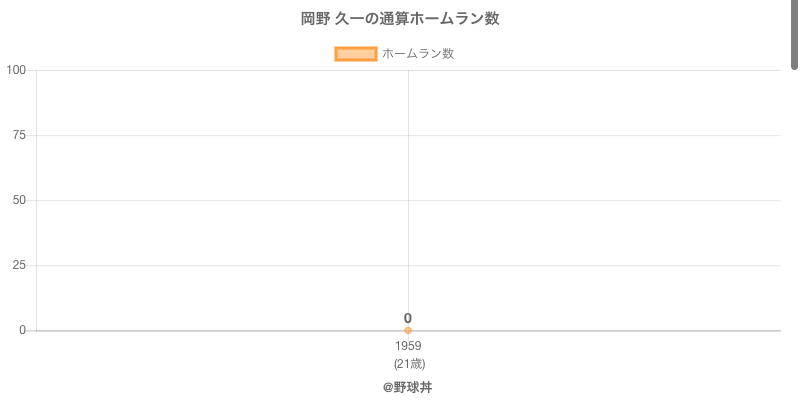Image resolution: width=800 pixels, height=400 pixels.
Task: Click the chart title 岡野 久一の通算ホームラン数
Action: click(x=400, y=19)
